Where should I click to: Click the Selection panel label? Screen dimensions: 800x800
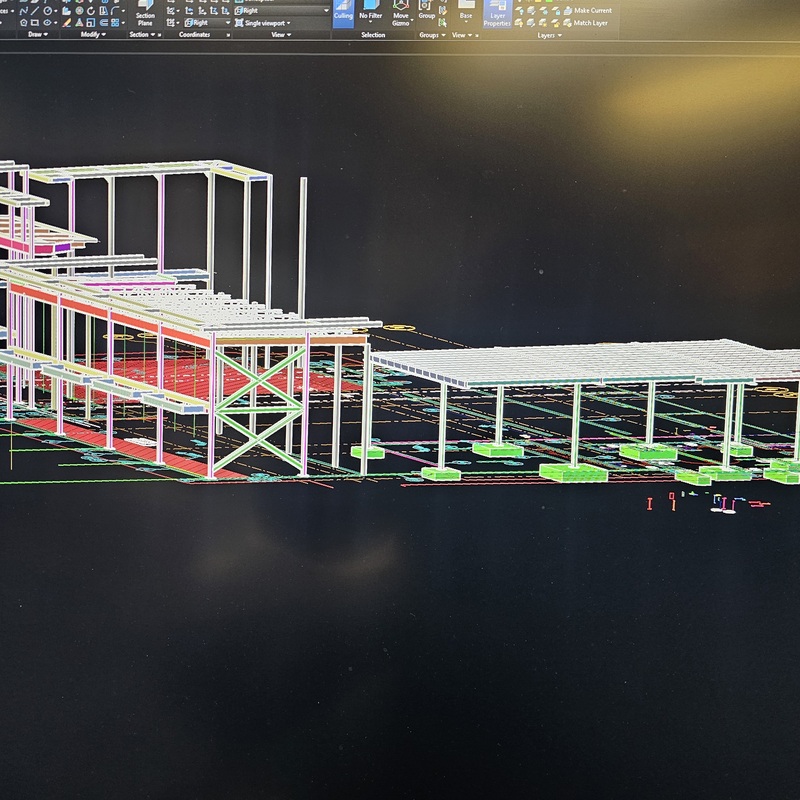point(372,35)
